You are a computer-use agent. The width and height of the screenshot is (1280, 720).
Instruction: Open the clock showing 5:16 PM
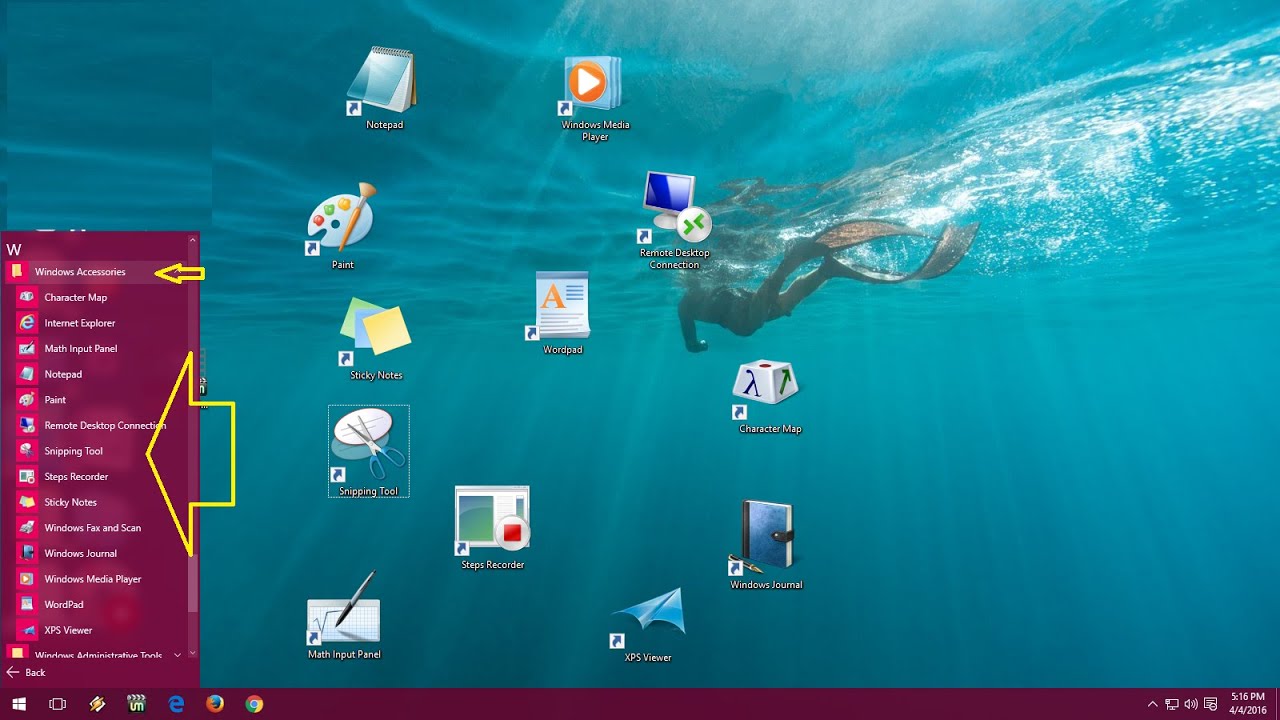[x=1247, y=703]
